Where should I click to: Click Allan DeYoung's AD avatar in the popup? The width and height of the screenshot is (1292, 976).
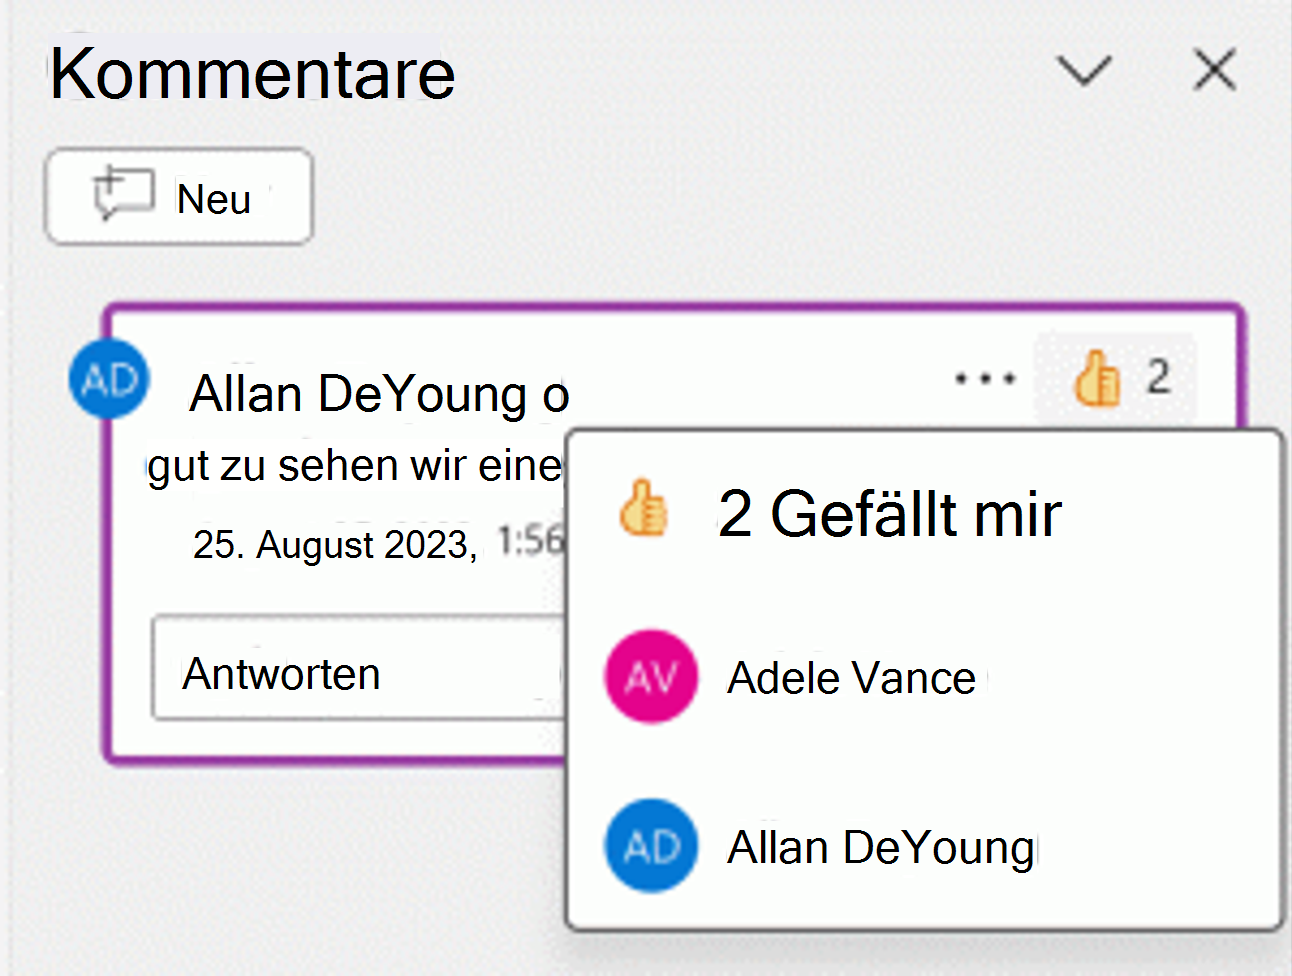[651, 846]
